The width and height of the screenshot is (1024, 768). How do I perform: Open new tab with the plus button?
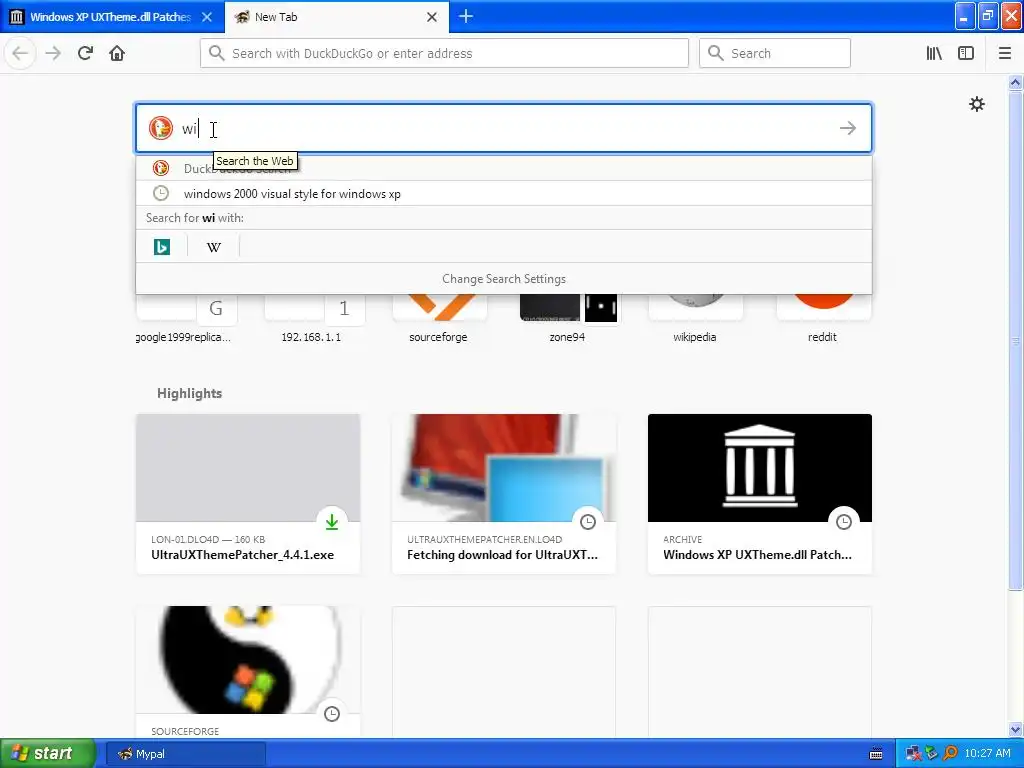466,16
